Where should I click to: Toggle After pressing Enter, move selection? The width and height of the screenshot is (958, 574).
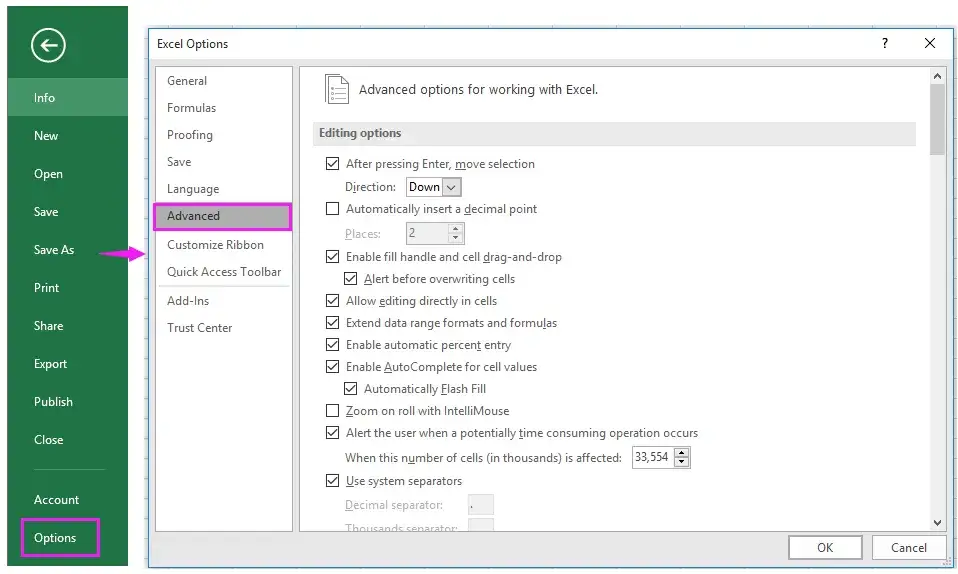pyautogui.click(x=333, y=164)
